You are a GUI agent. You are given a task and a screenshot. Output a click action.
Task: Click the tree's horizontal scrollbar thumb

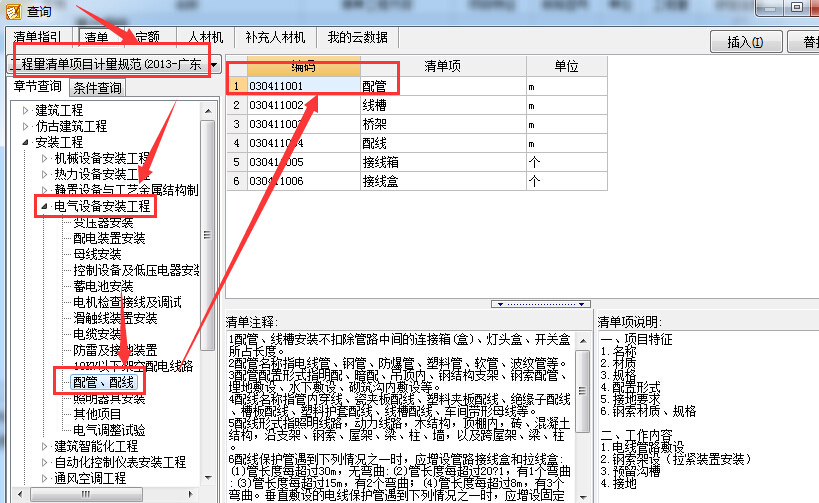(86, 494)
